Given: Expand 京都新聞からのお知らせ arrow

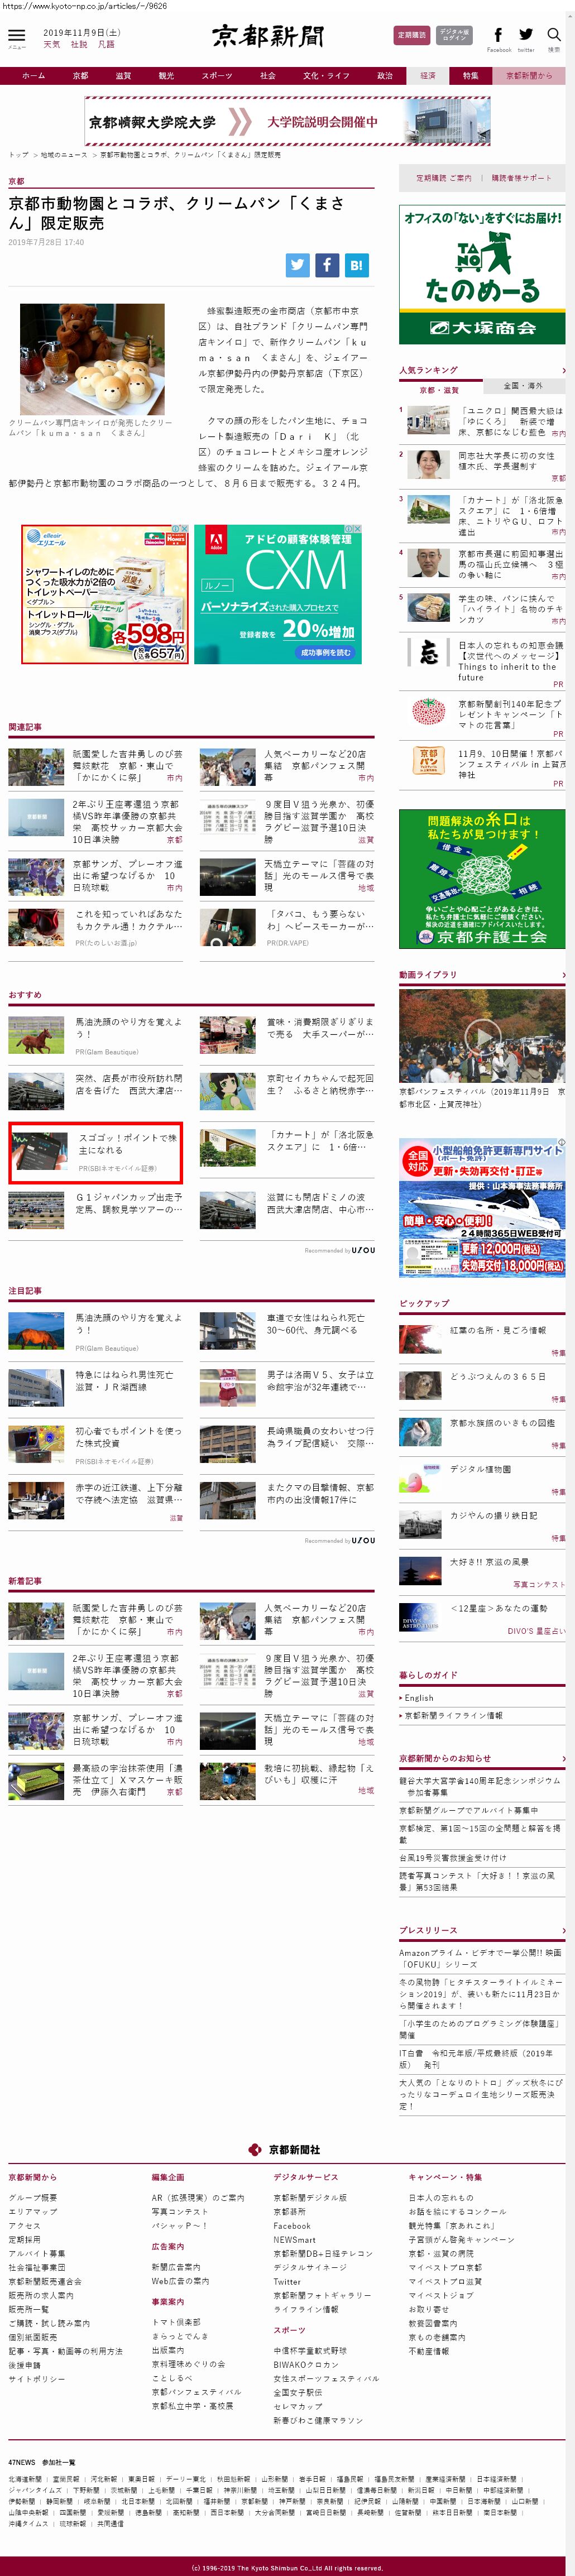Looking at the screenshot, I should [563, 1758].
